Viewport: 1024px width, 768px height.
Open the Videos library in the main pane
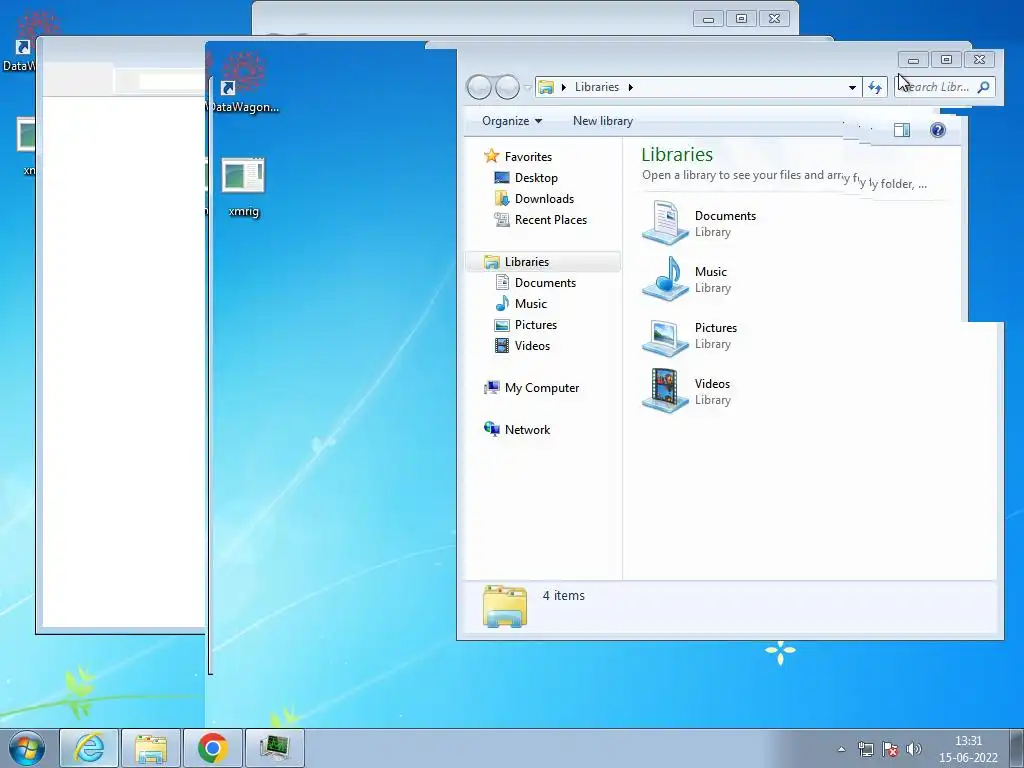[x=686, y=391]
